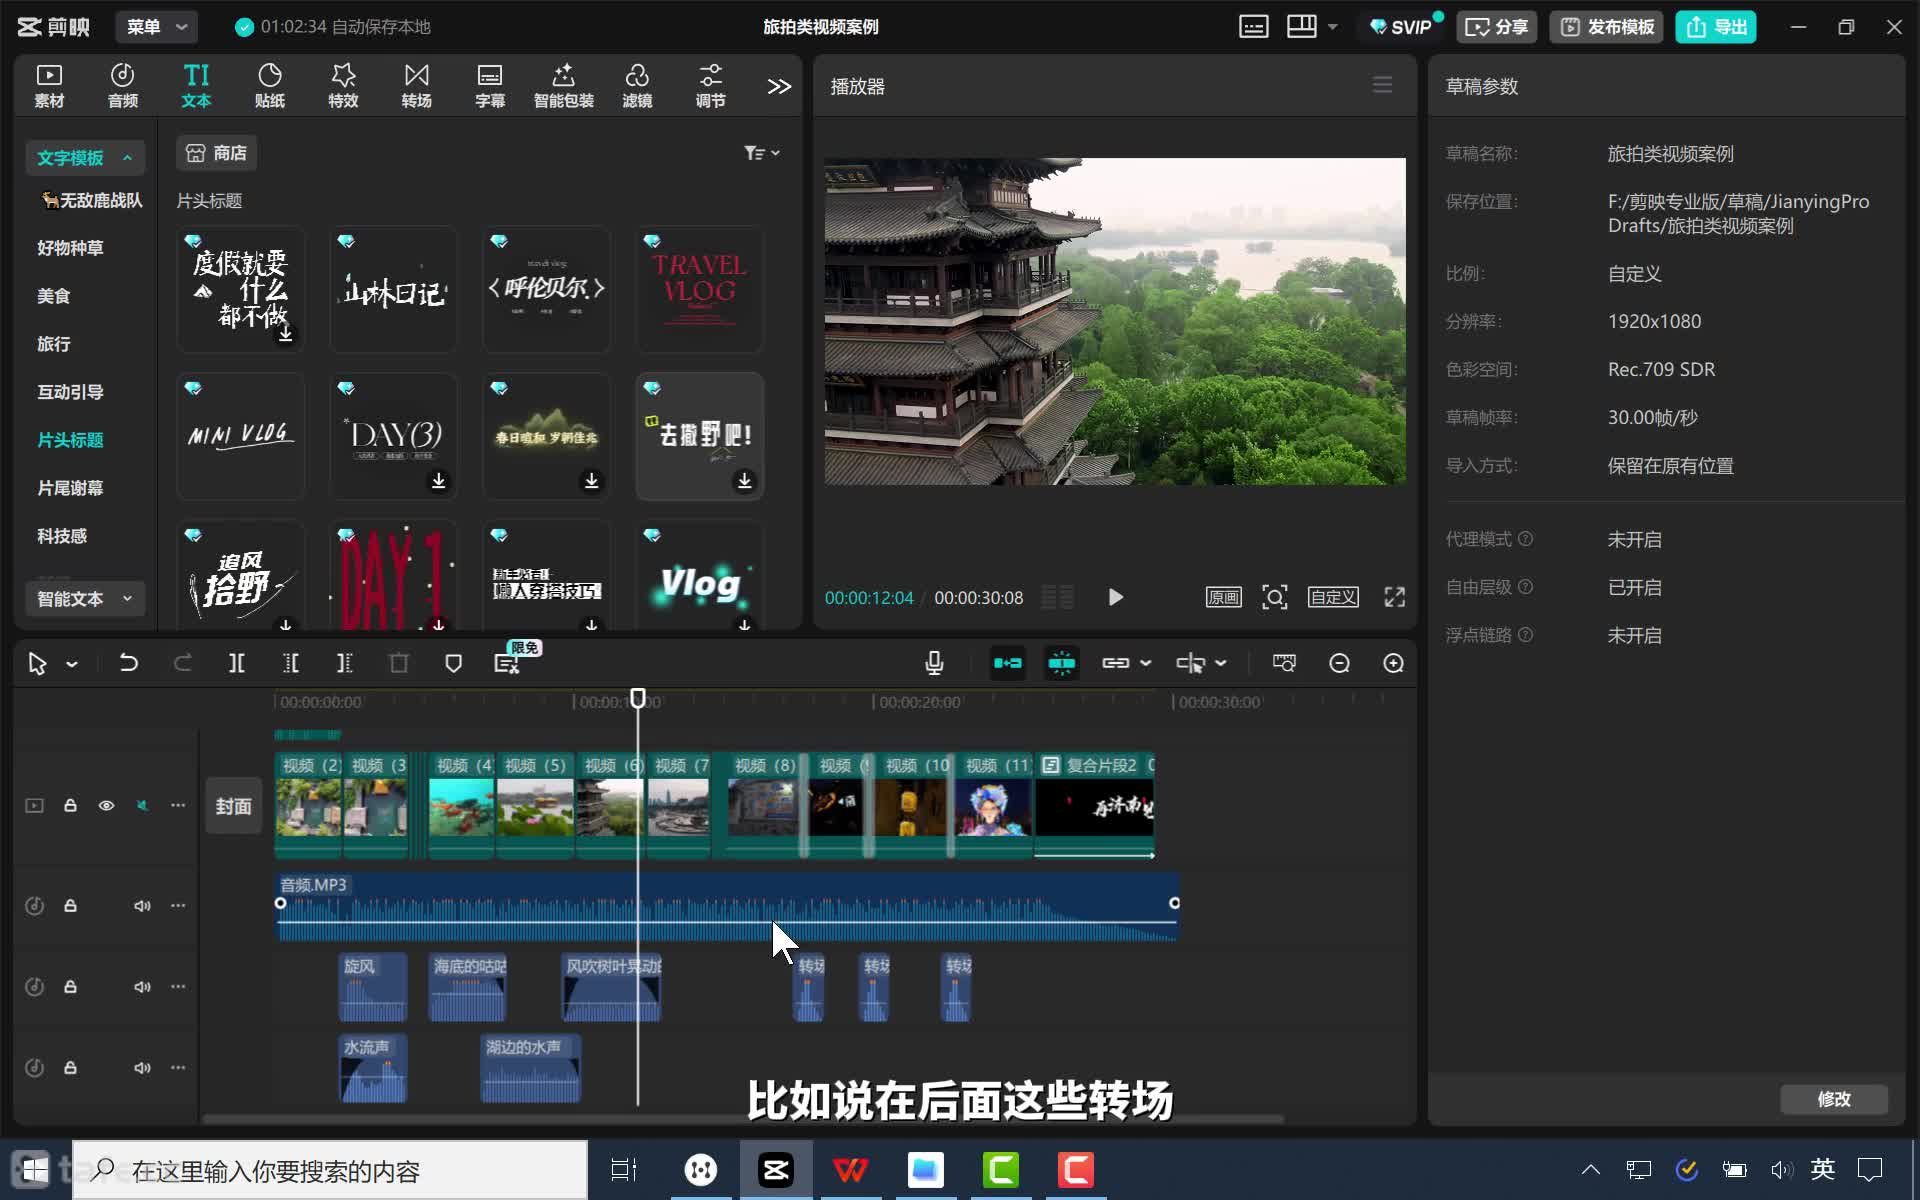Download the DAY(3) template
Image resolution: width=1920 pixels, height=1200 pixels.
pyautogui.click(x=438, y=481)
